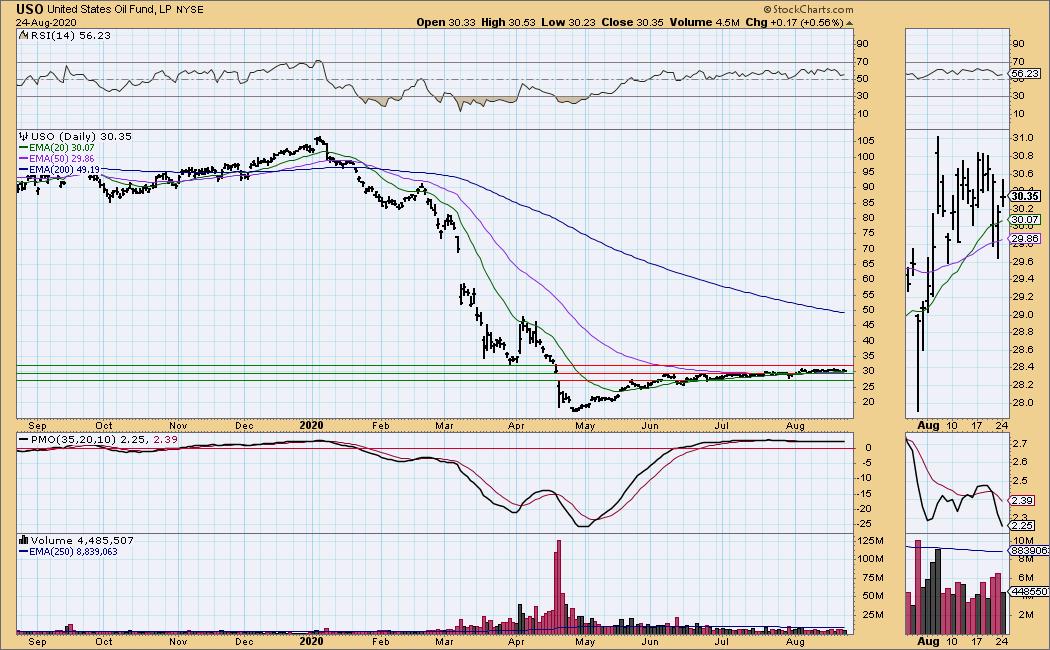The height and width of the screenshot is (650, 1050).
Task: Click the 105 label on main price axis
Action: pyautogui.click(x=866, y=141)
